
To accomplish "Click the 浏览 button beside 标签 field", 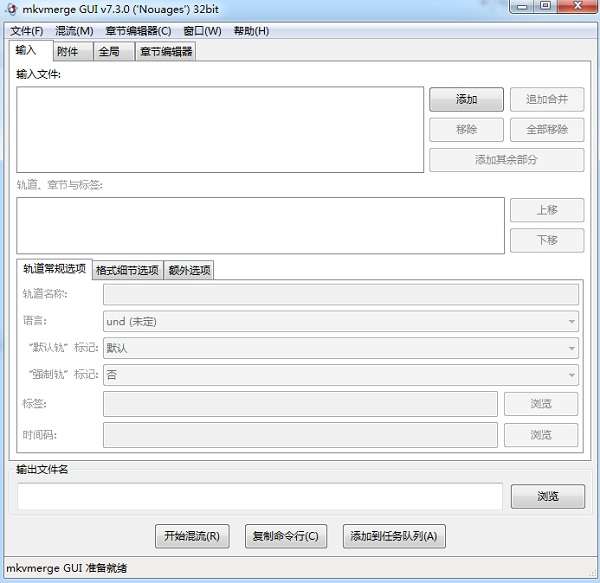I will point(541,404).
